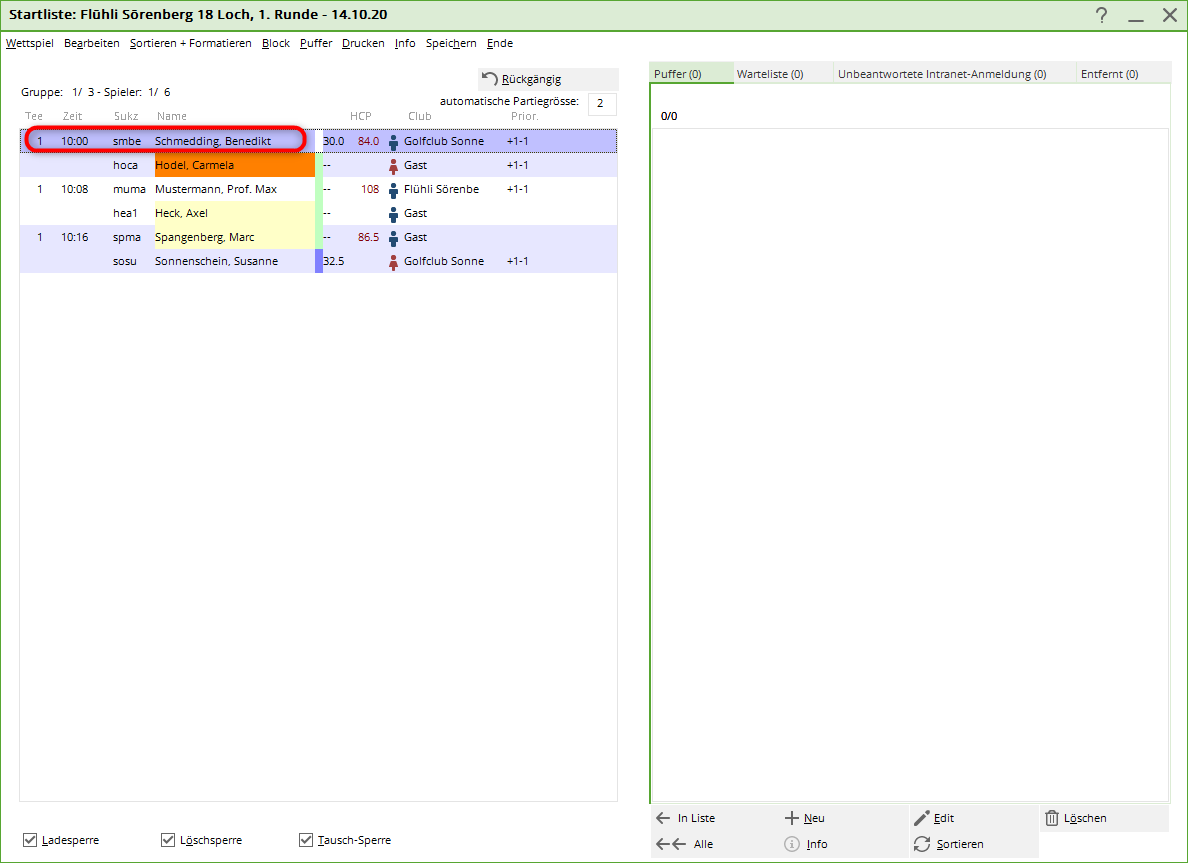Viewport: 1188px width, 863px height.
Task: Disable the Tausch-Sperre checkbox
Action: [x=306, y=840]
